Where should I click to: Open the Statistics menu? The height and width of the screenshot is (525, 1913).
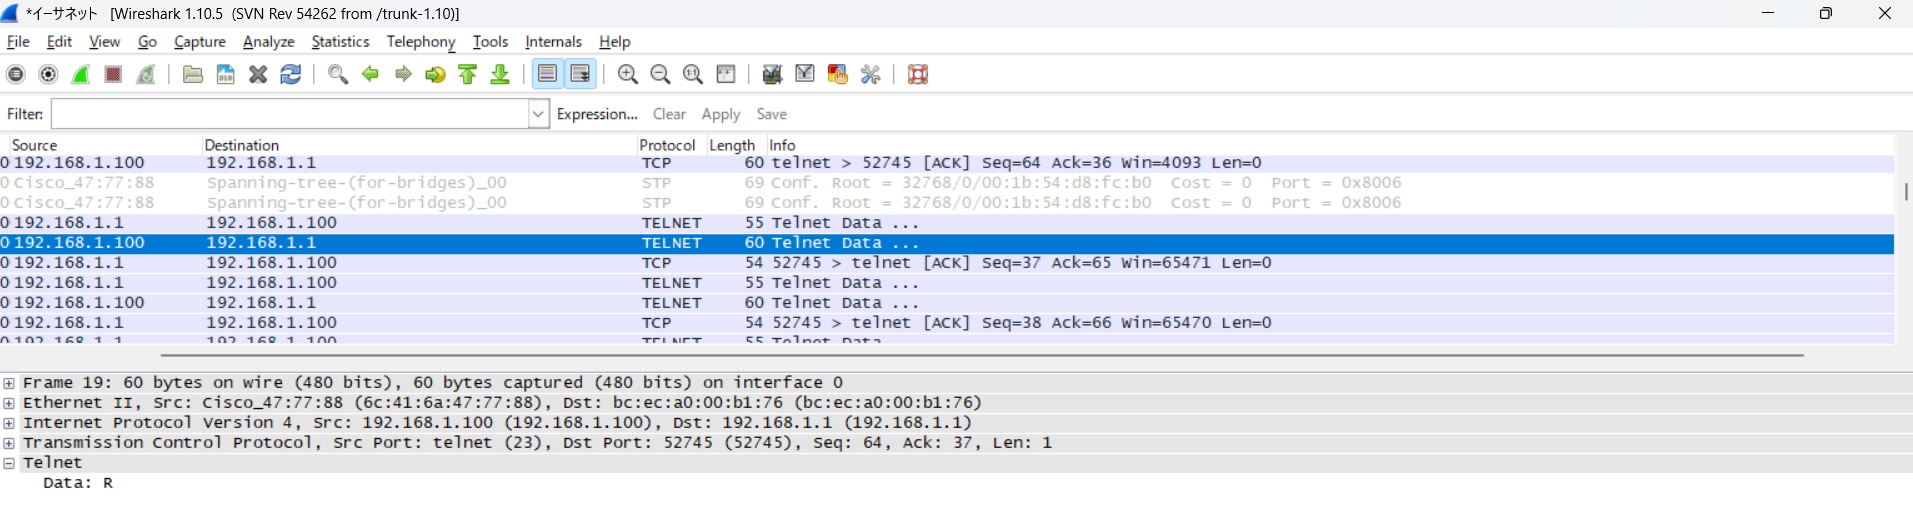point(340,42)
